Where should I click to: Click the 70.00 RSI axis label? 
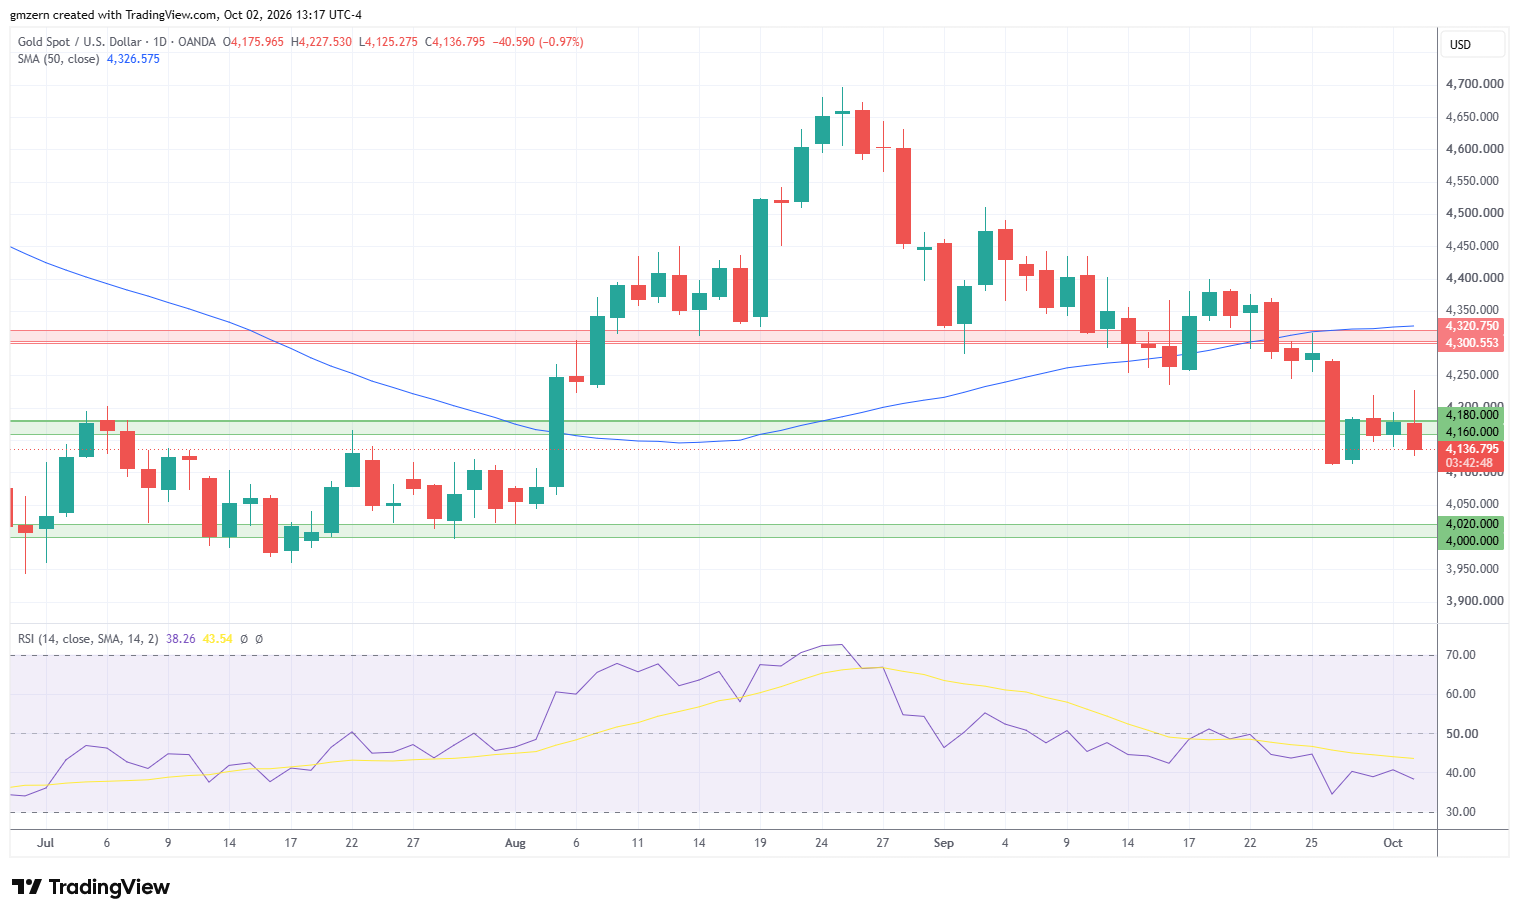[x=1461, y=655]
